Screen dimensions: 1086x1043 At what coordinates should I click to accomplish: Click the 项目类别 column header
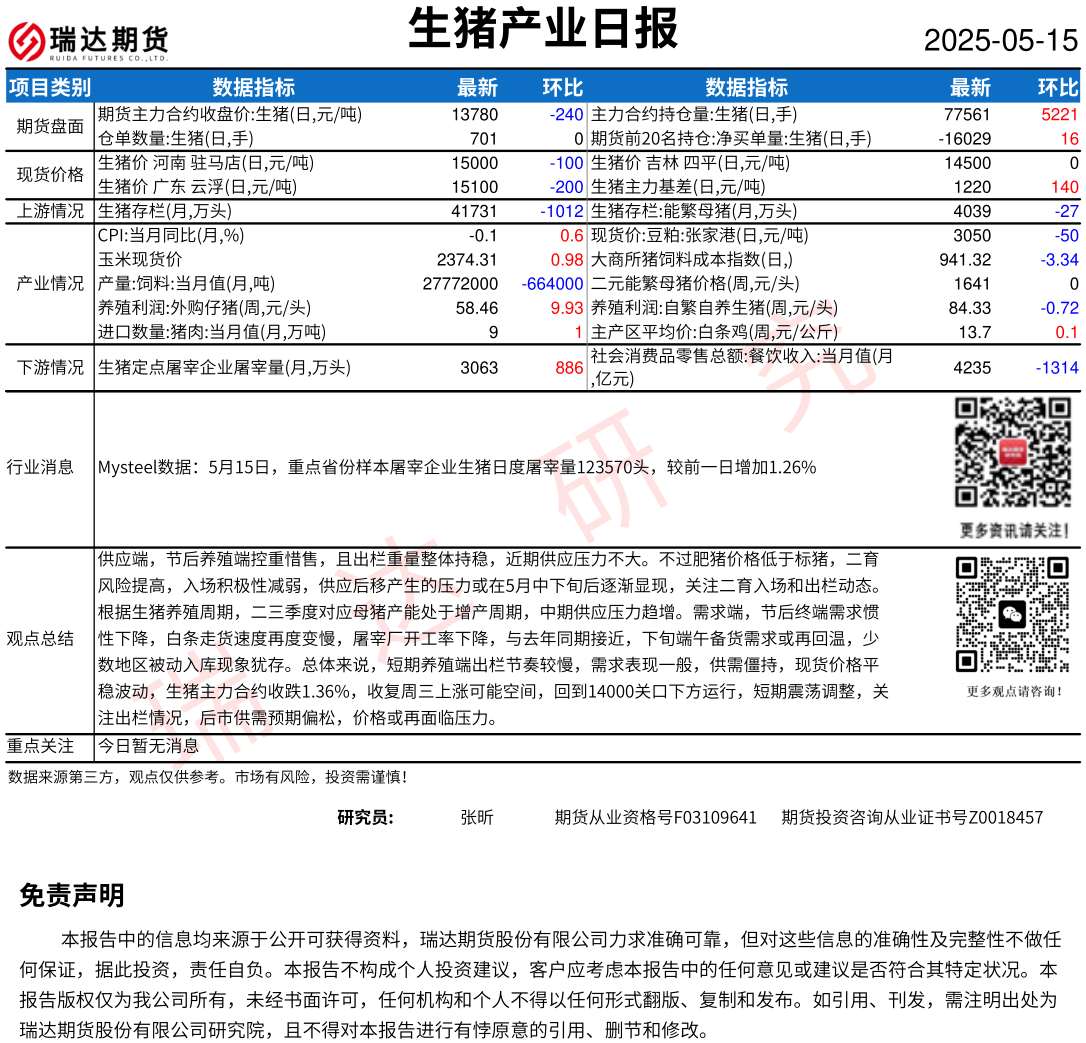pos(50,87)
